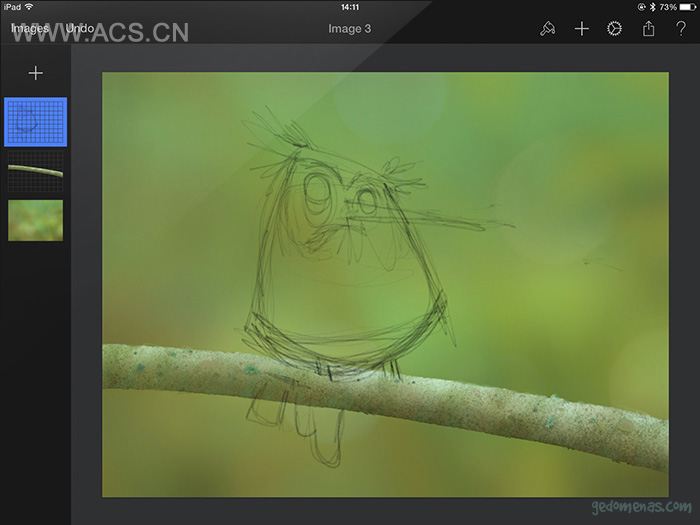Open help with the question mark icon

click(x=681, y=29)
